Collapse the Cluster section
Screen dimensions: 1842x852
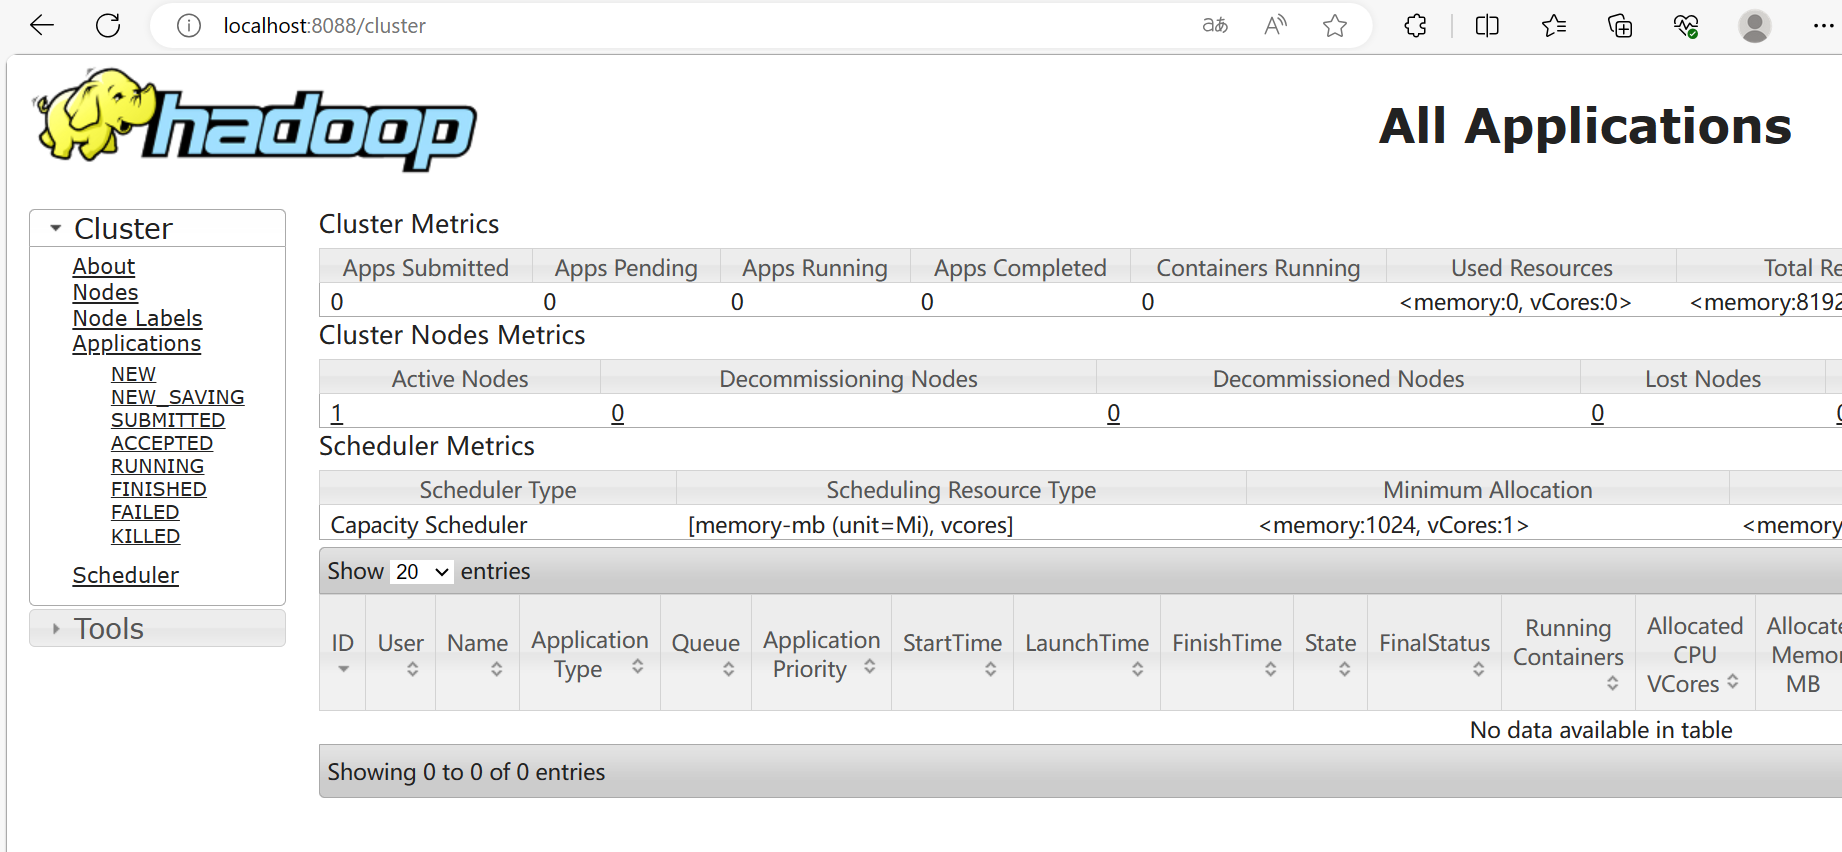[57, 229]
